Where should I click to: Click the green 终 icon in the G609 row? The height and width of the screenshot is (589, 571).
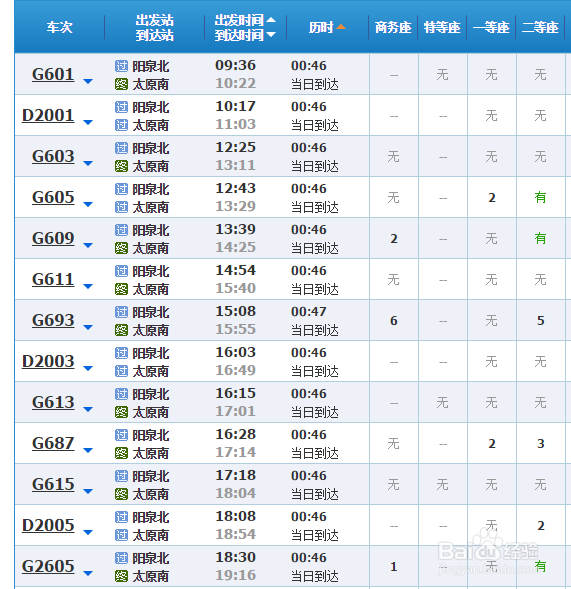click(x=121, y=248)
